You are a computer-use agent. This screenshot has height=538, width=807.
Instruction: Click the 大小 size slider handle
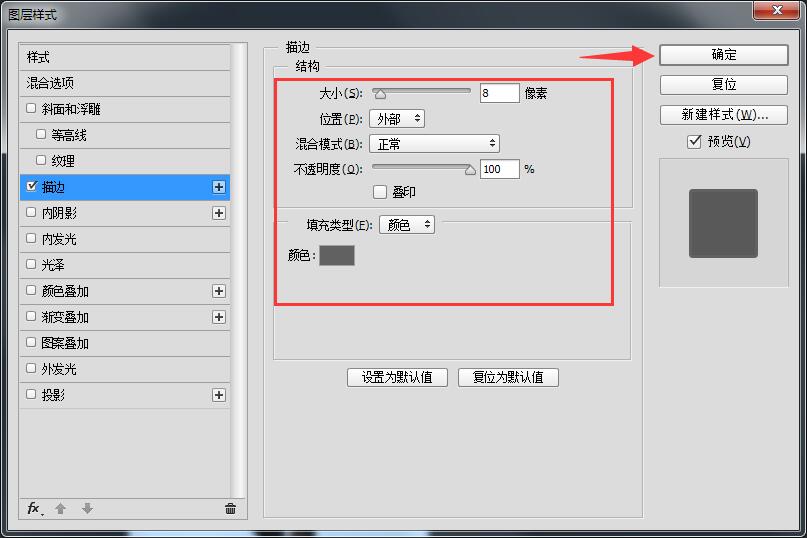380,94
